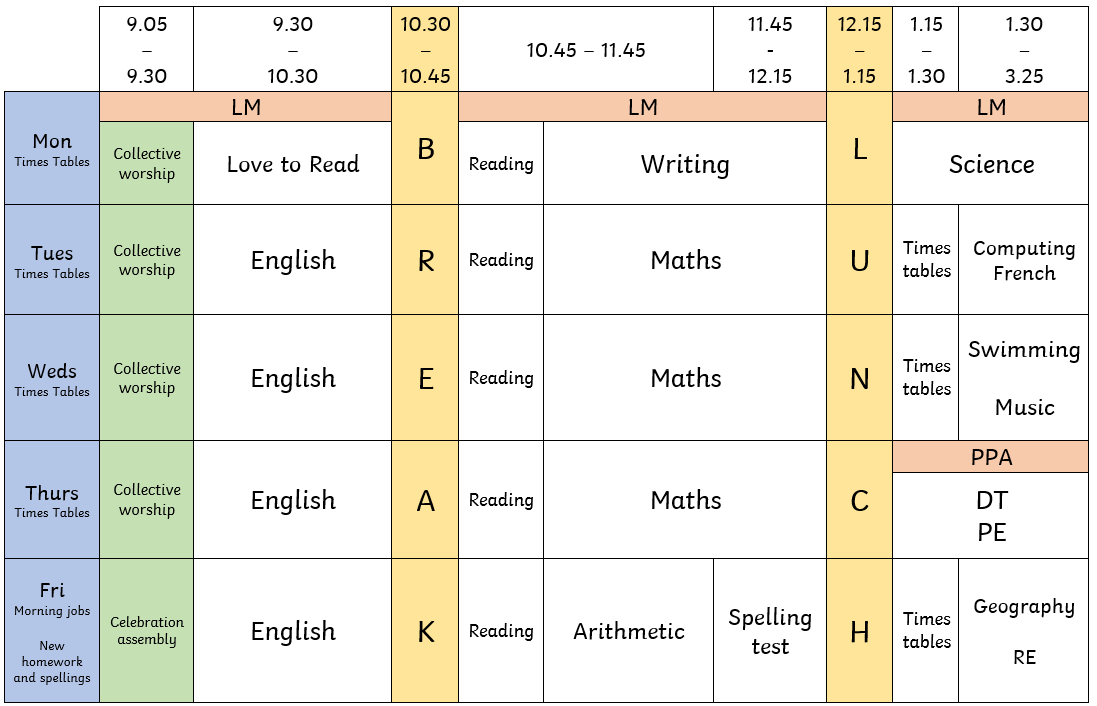Viewport: 1097px width, 706px height.
Task: Click Thursday's English lesson cell
Action: coord(292,500)
